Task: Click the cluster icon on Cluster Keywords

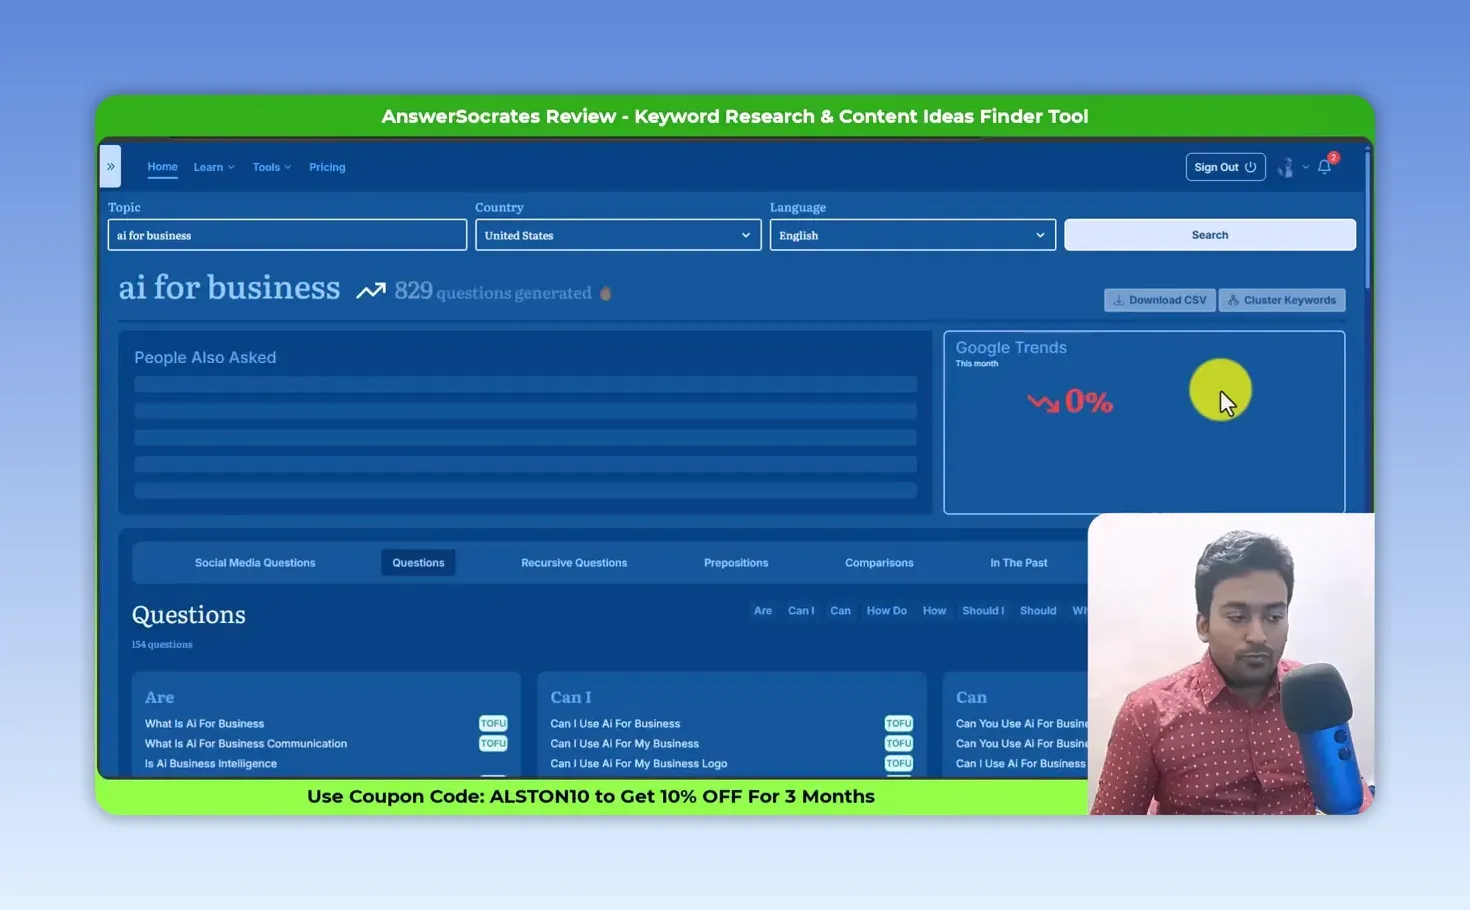Action: [x=1233, y=300]
